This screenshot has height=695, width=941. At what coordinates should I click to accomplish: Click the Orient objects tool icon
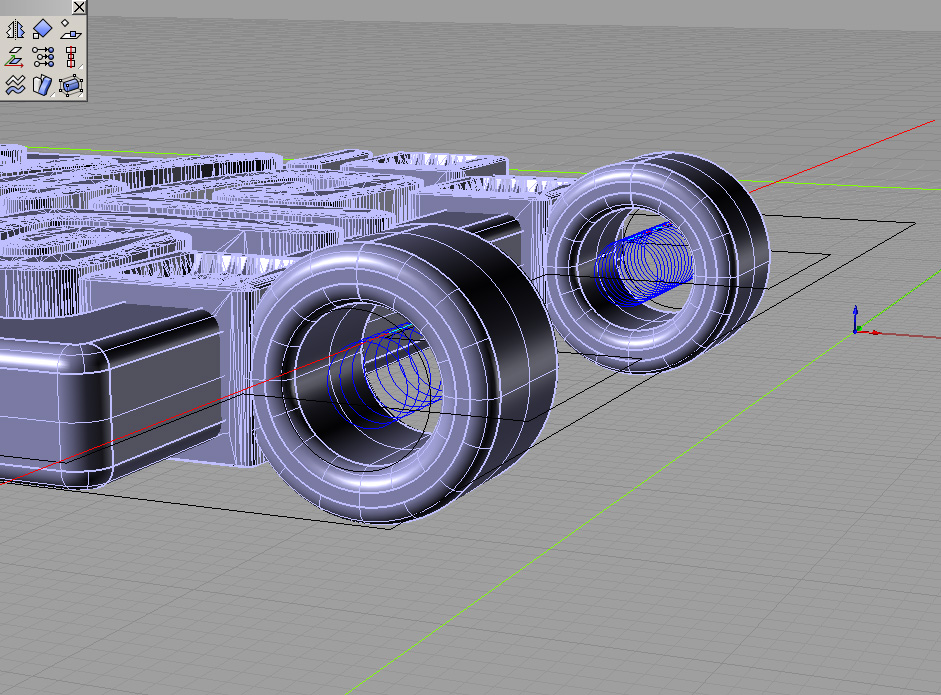pyautogui.click(x=43, y=30)
